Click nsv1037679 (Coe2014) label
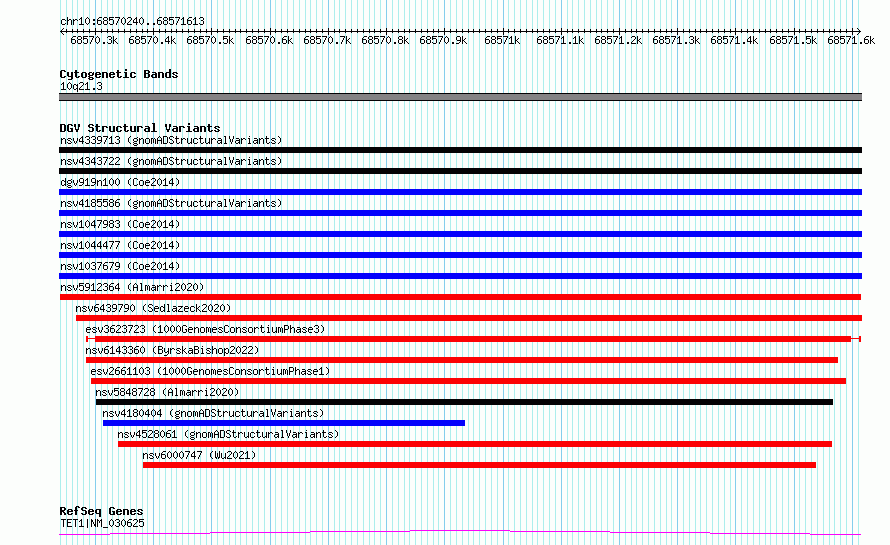 (120, 266)
